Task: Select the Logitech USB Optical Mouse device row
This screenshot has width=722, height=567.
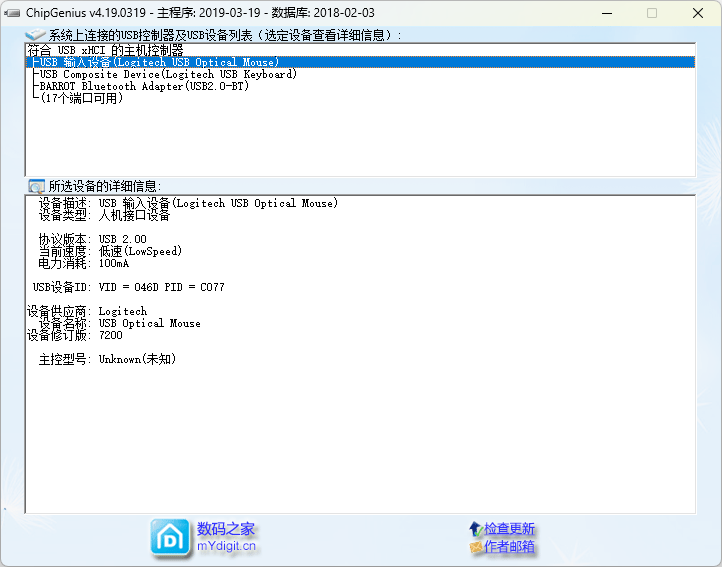Action: (x=361, y=62)
